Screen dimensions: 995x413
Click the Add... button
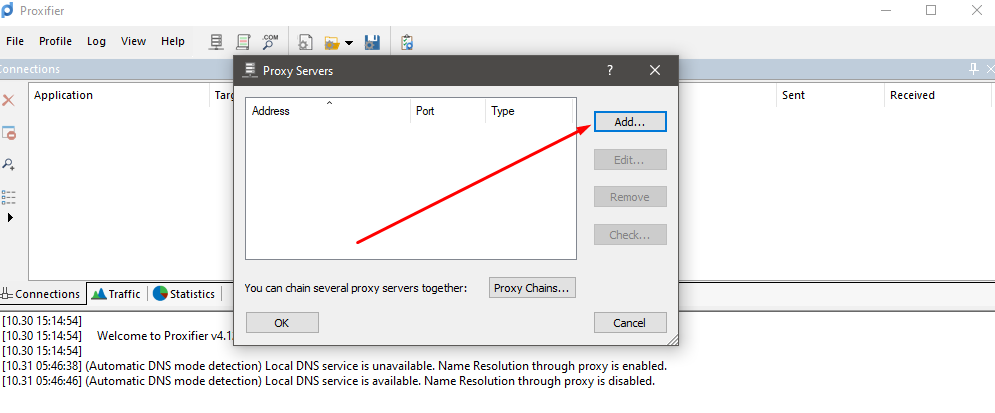pyautogui.click(x=630, y=121)
